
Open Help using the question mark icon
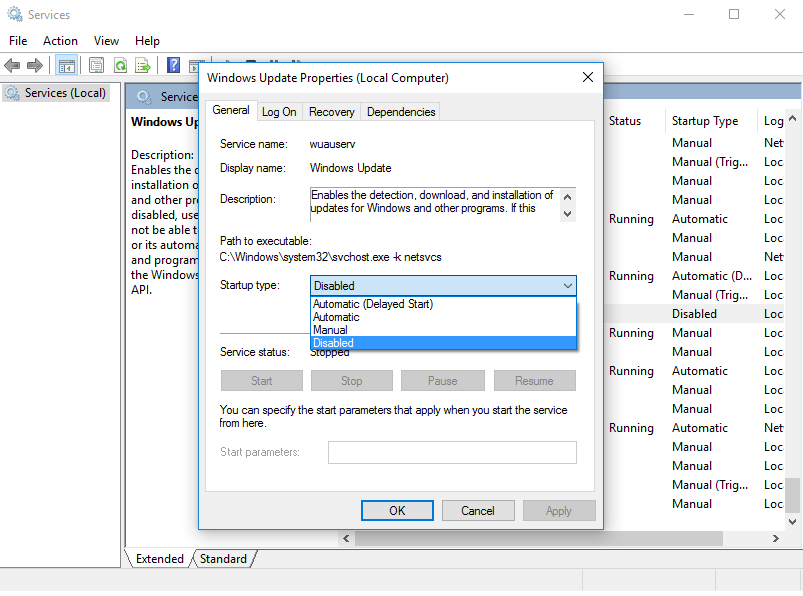(x=172, y=65)
